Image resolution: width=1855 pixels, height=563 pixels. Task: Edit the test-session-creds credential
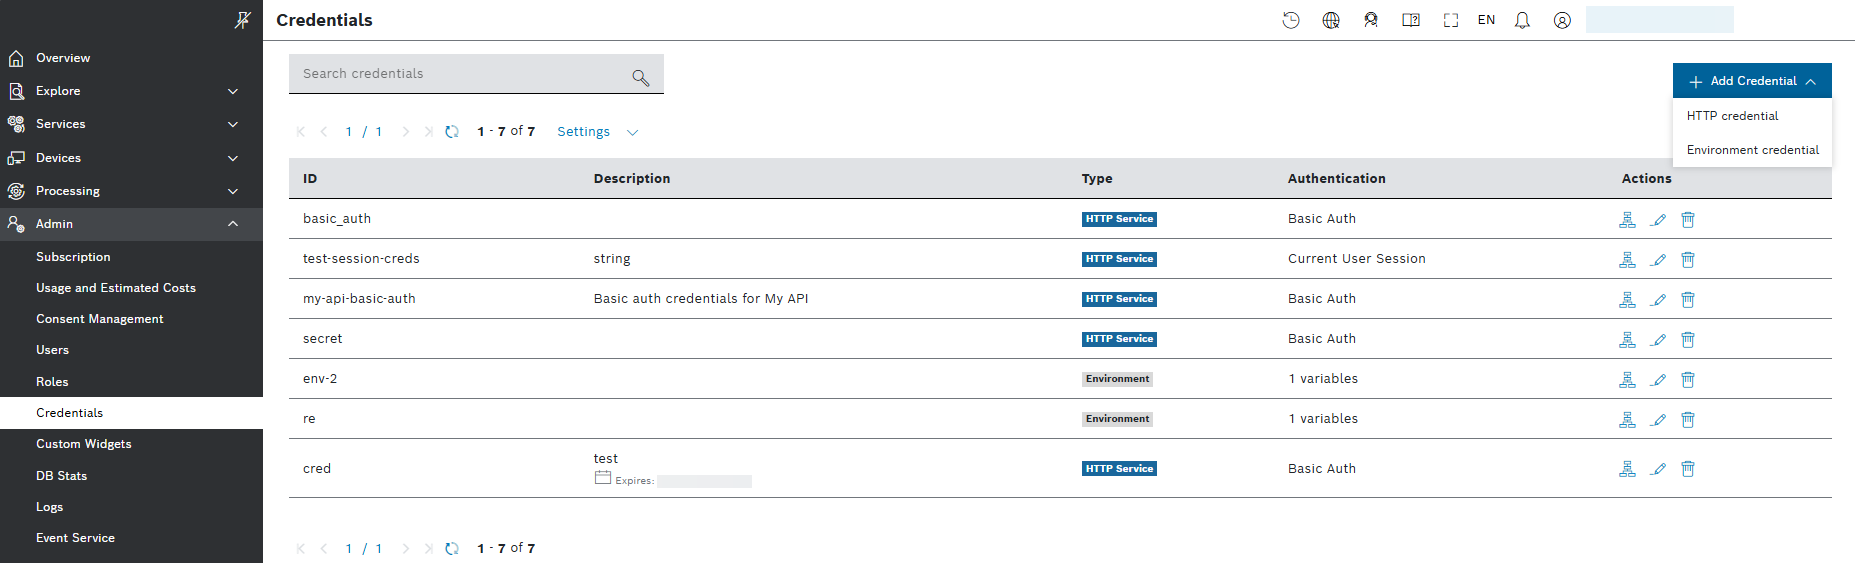tap(1658, 259)
